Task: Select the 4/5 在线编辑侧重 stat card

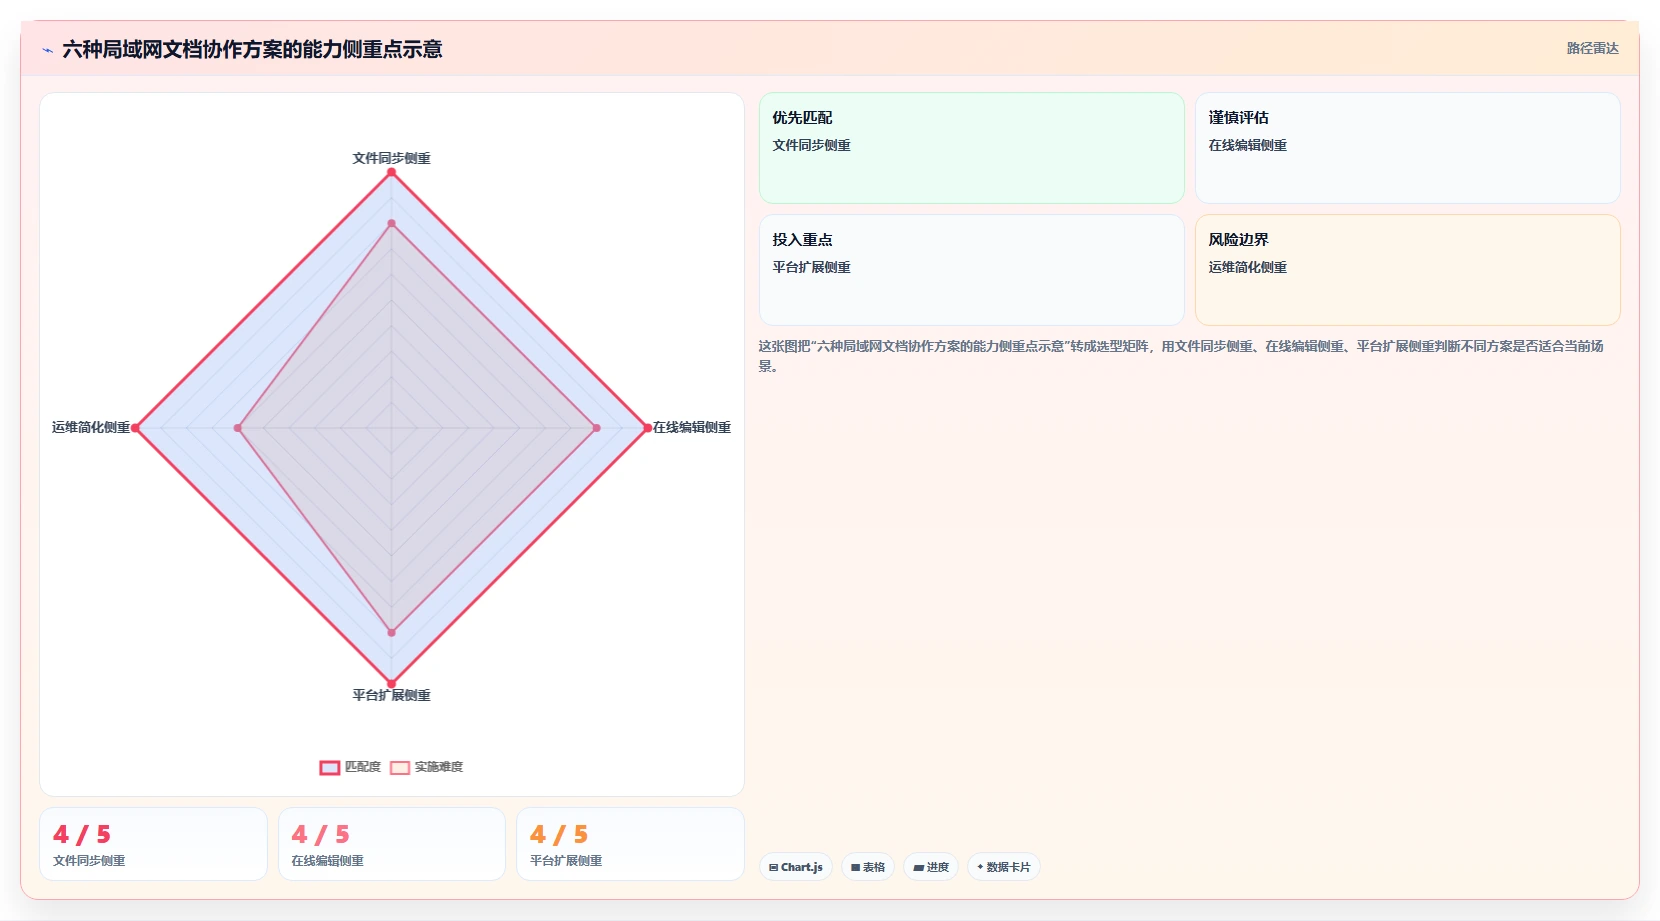Action: (392, 844)
